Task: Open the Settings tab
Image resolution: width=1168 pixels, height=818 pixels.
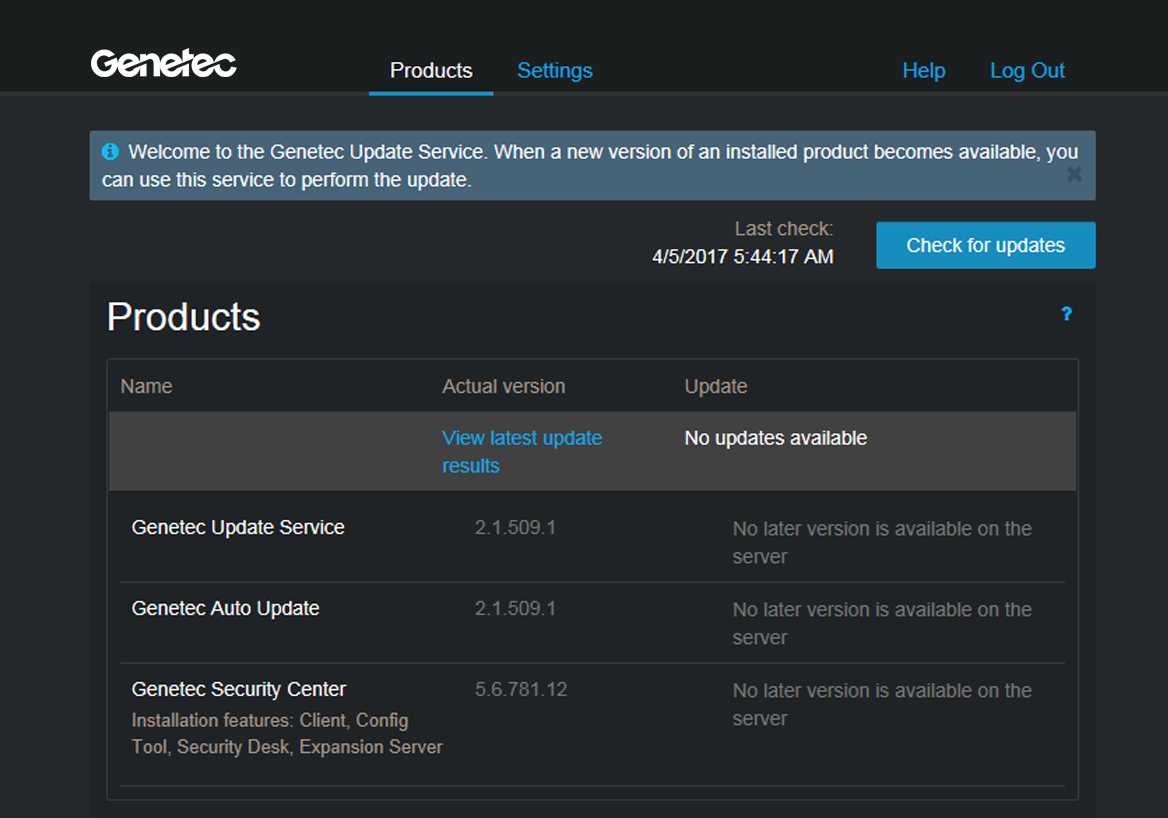Action: pyautogui.click(x=555, y=71)
